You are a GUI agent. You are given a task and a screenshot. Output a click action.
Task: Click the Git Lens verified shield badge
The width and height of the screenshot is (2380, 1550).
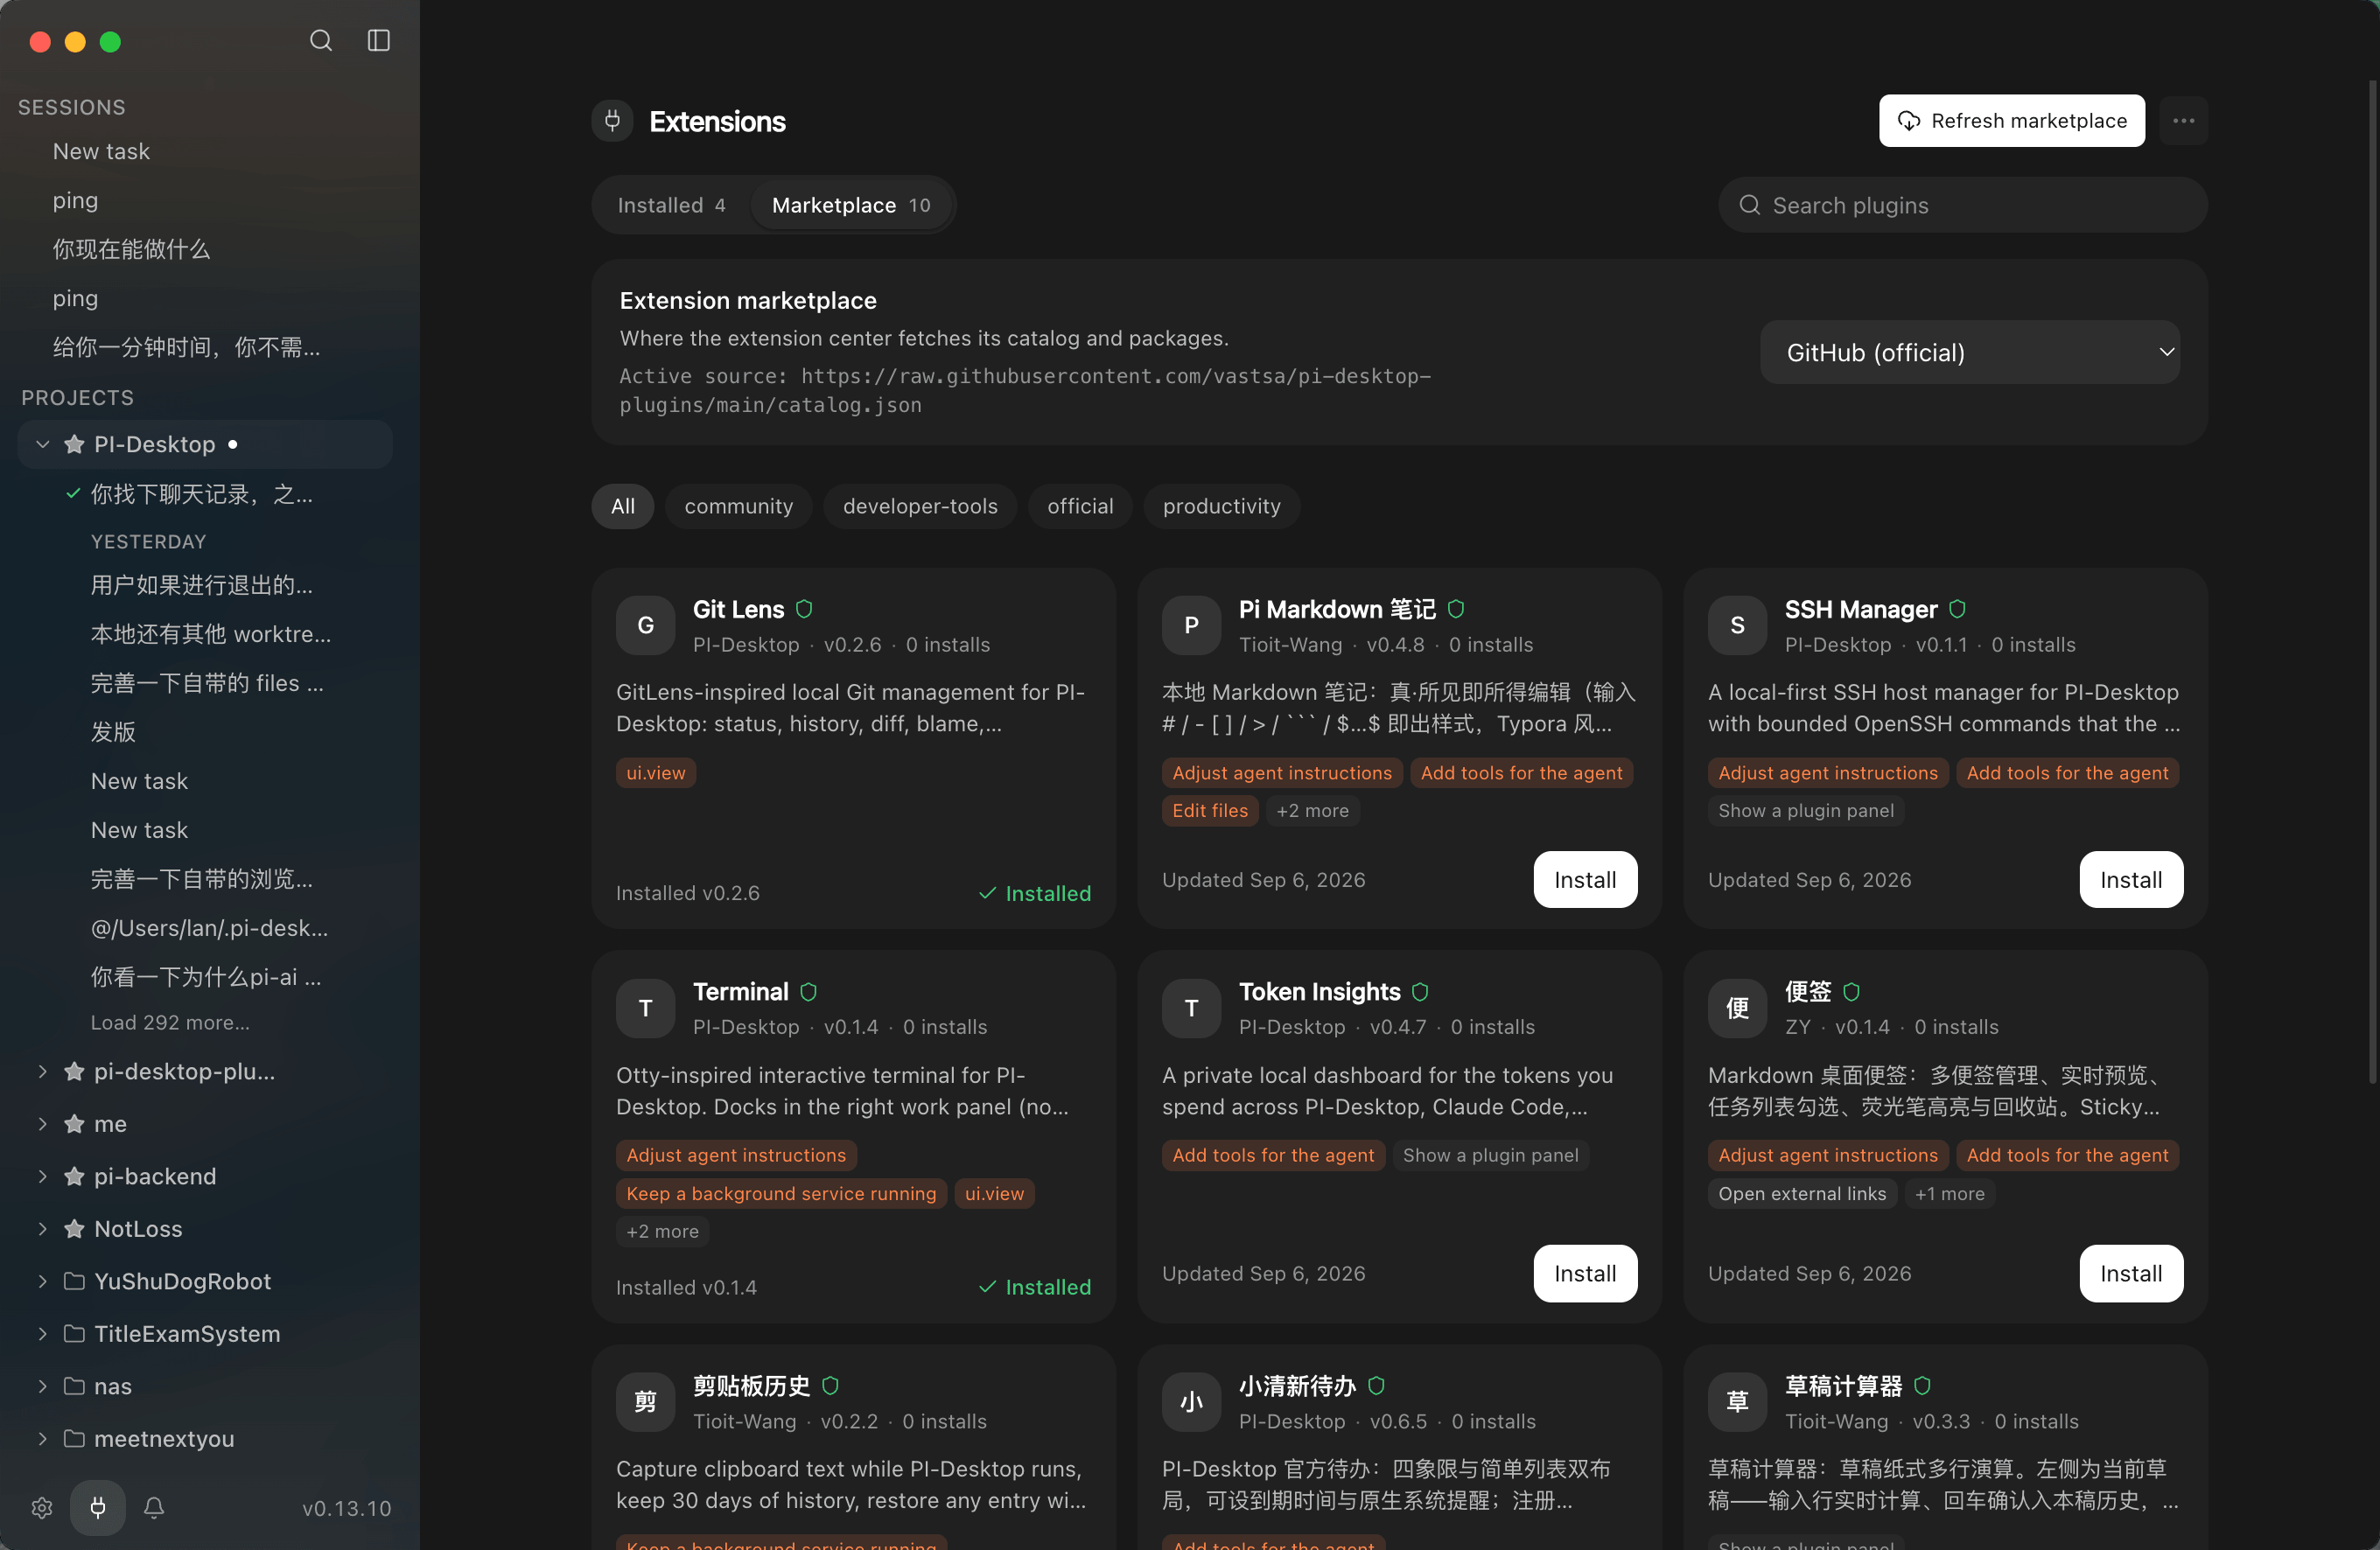804,609
